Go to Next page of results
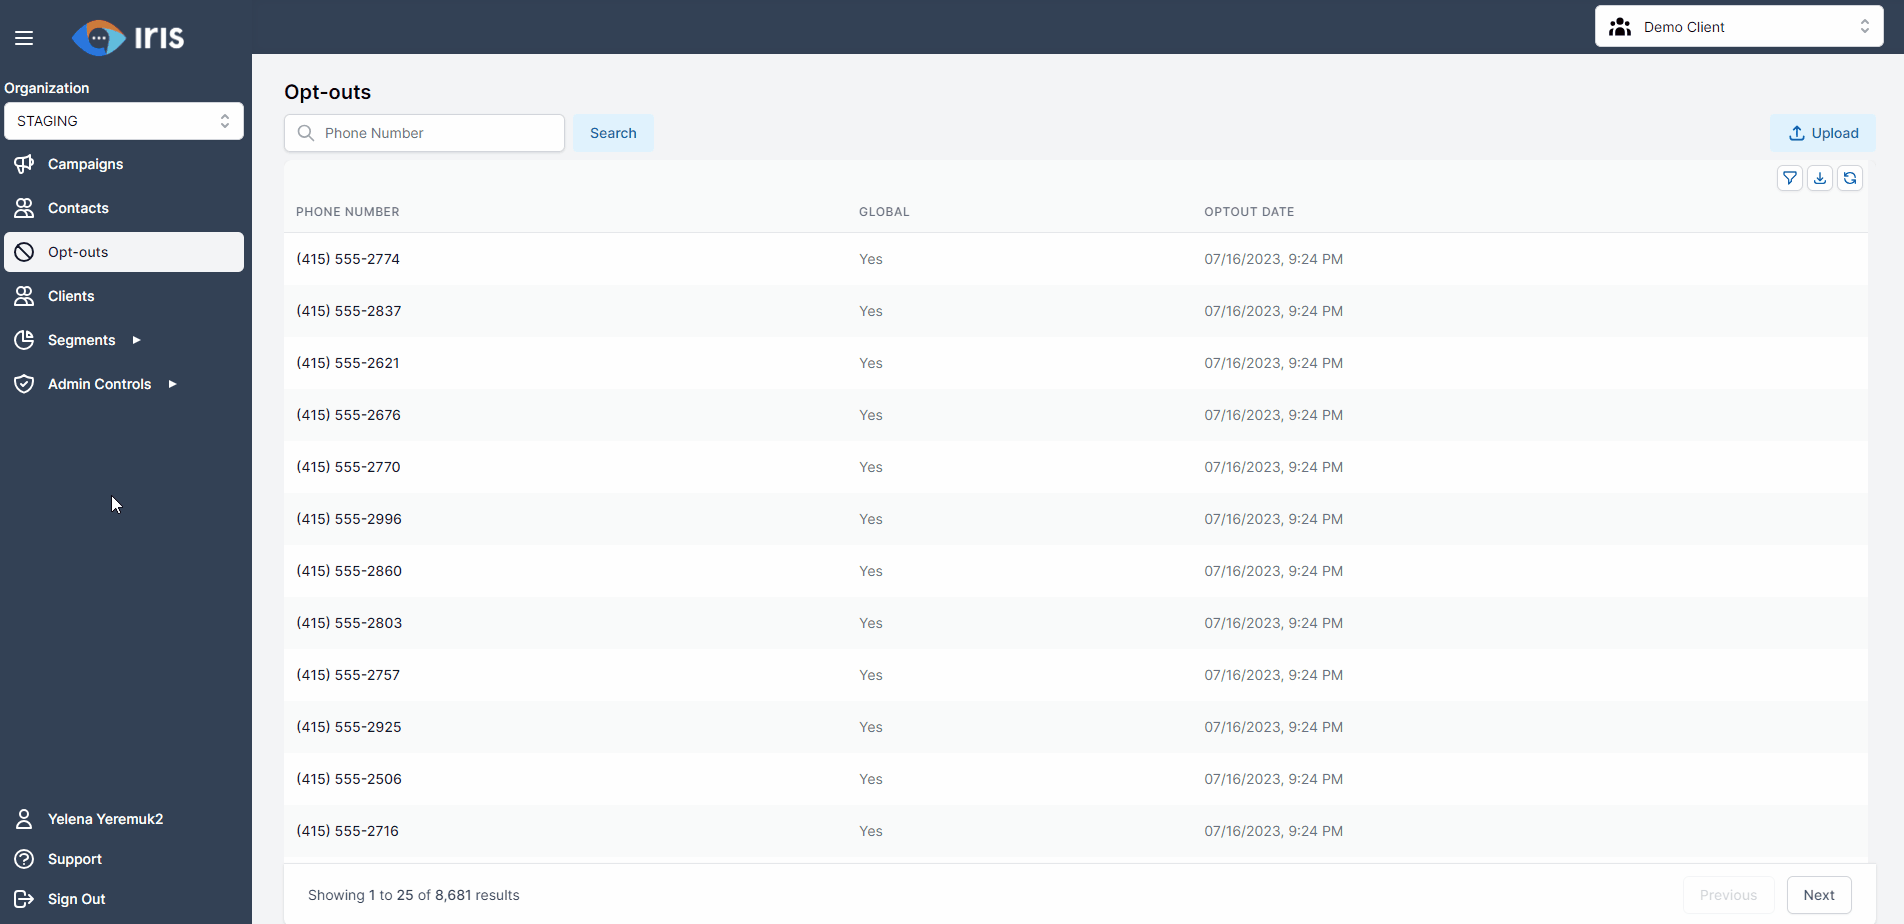The width and height of the screenshot is (1904, 924). click(1819, 895)
